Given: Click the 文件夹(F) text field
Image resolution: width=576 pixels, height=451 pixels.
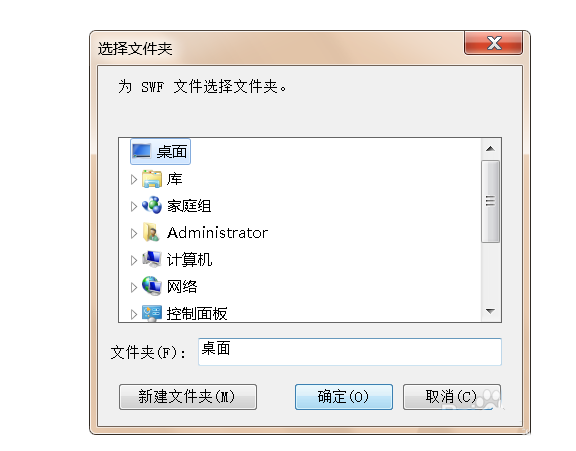Looking at the screenshot, I should pyautogui.click(x=350, y=352).
